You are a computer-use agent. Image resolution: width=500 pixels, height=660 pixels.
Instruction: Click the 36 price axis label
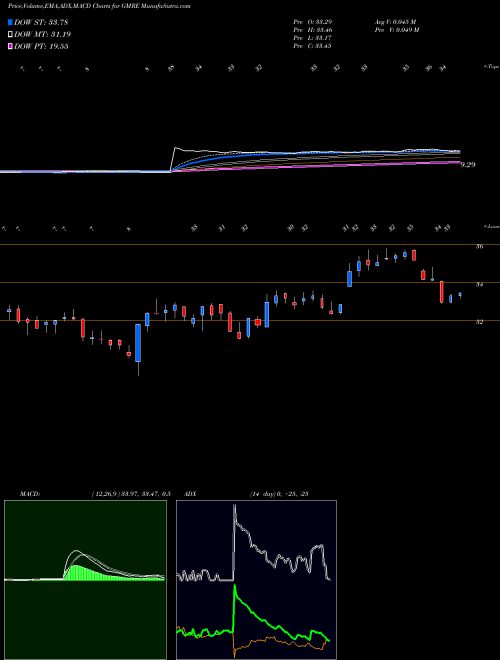479,247
